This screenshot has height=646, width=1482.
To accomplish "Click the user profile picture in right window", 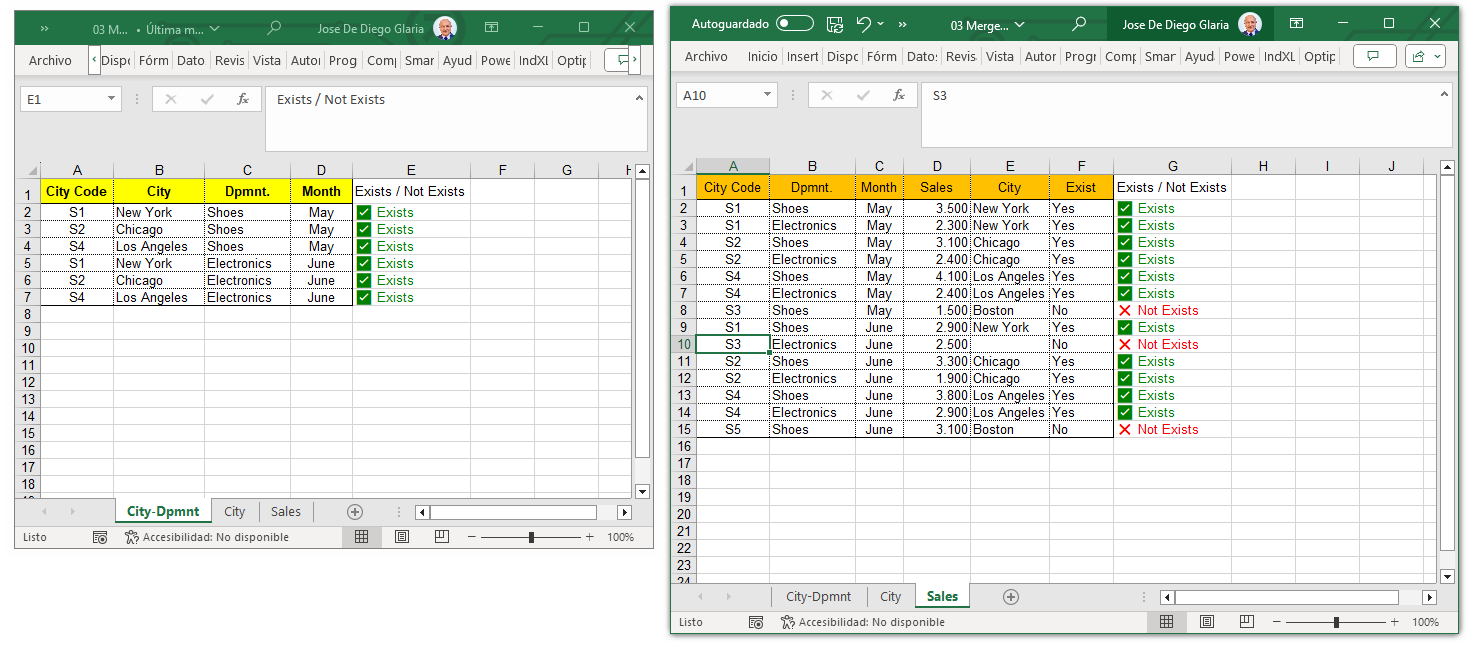I will (x=1250, y=25).
